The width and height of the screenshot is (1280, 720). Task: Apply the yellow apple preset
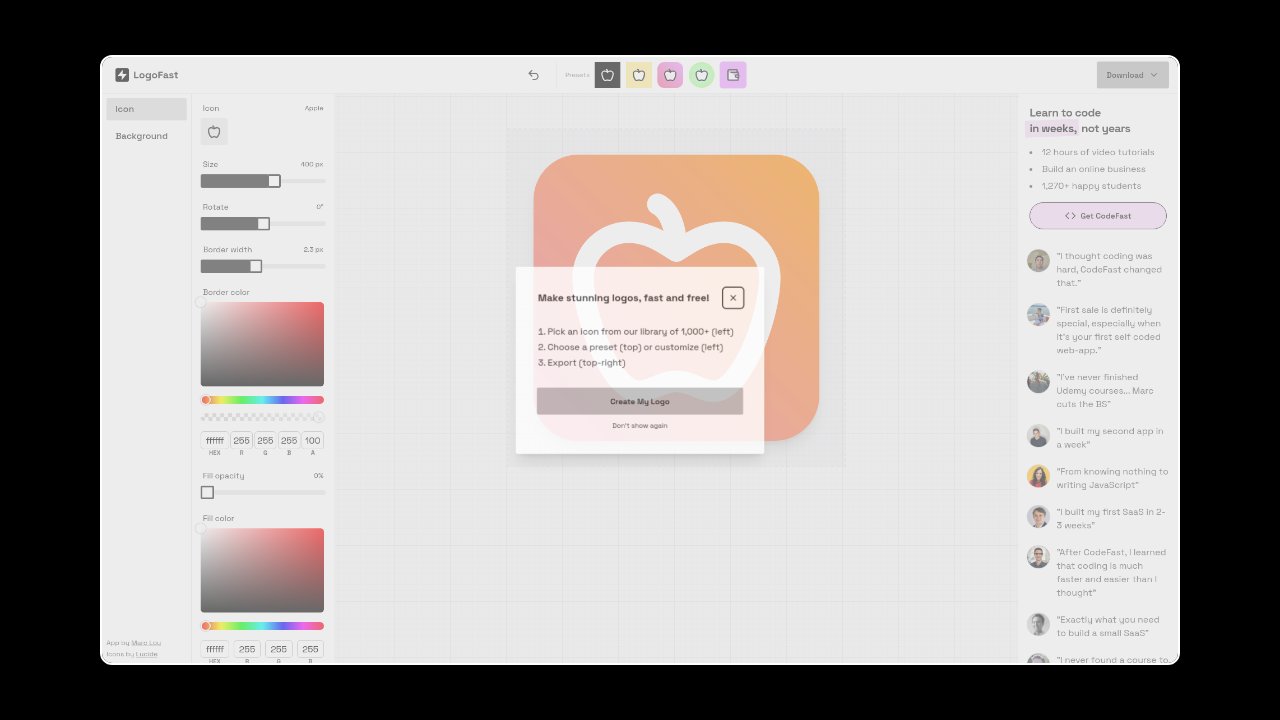coord(639,75)
